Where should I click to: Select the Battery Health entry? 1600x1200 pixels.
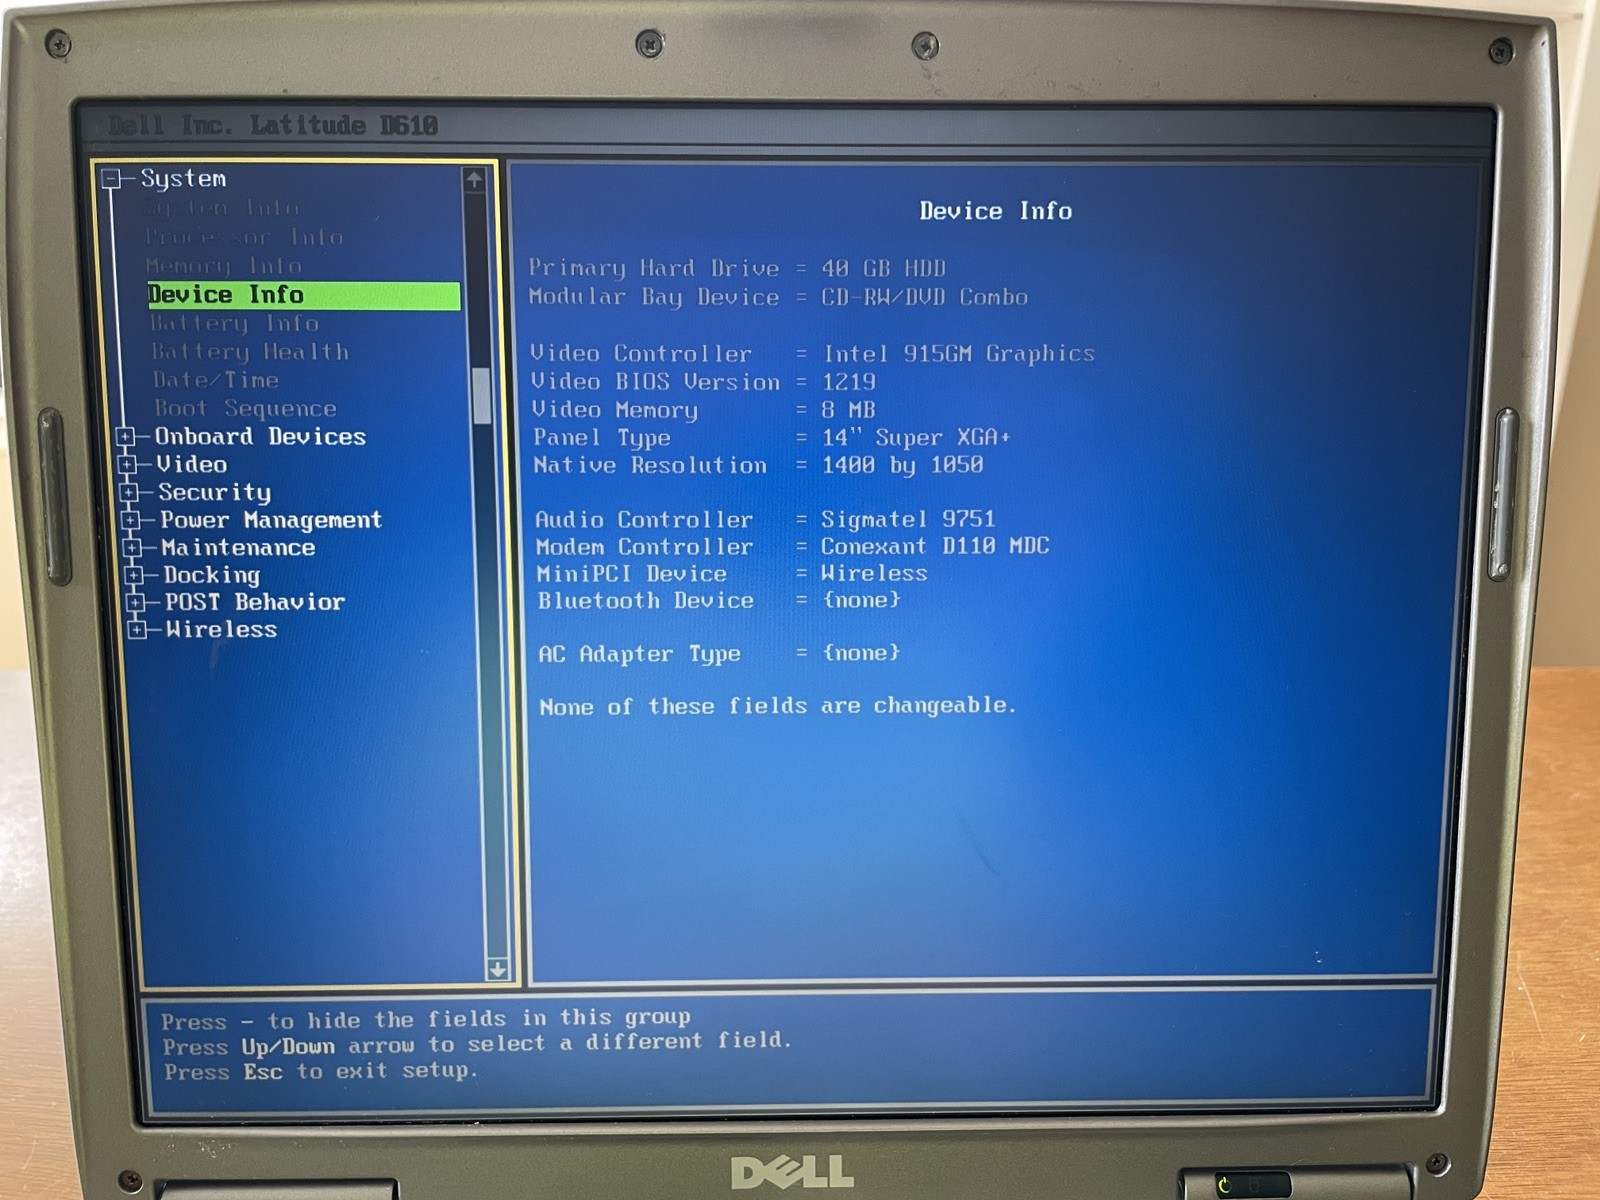coord(250,352)
